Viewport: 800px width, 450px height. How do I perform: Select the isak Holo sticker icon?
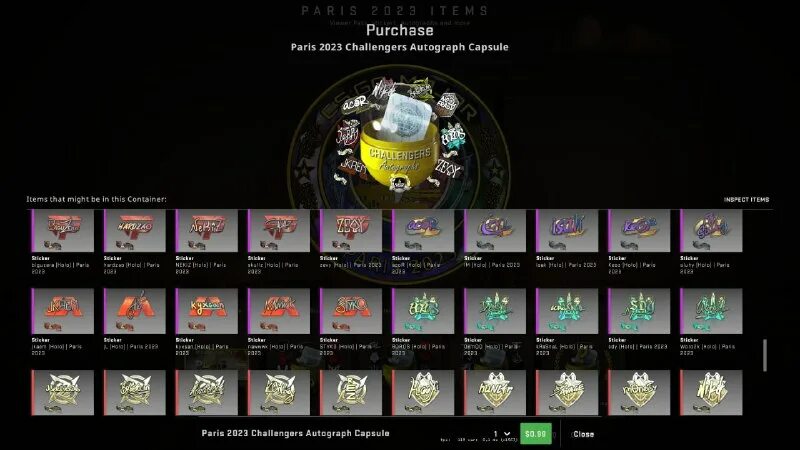(567, 231)
